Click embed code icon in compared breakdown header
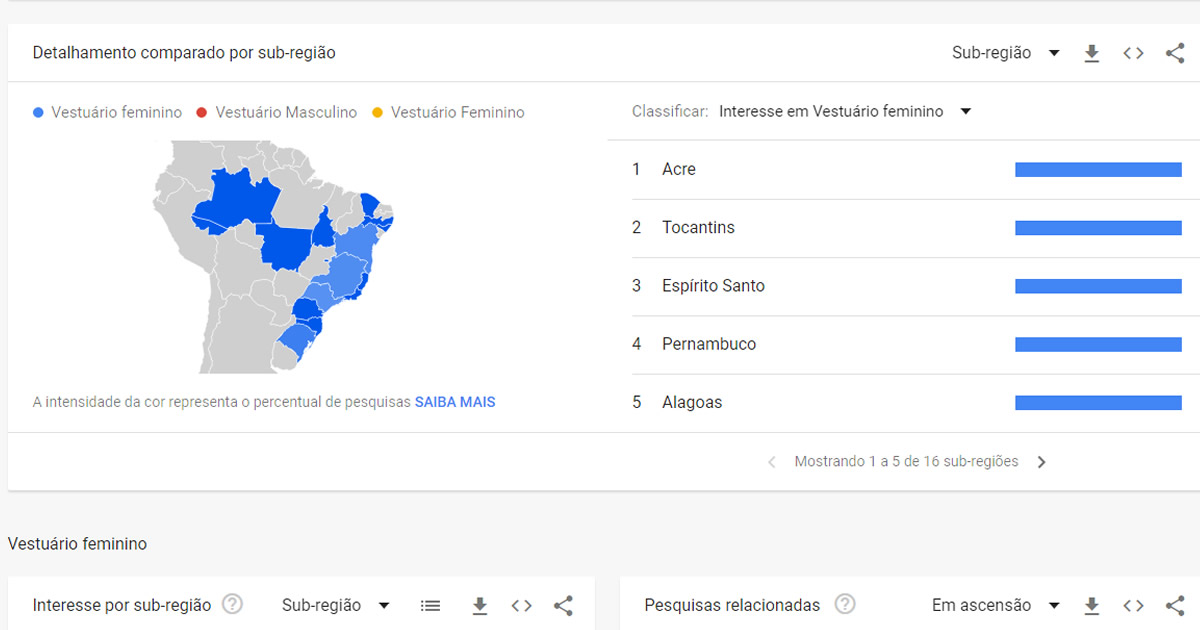This screenshot has height=630, width=1200. tap(1133, 54)
